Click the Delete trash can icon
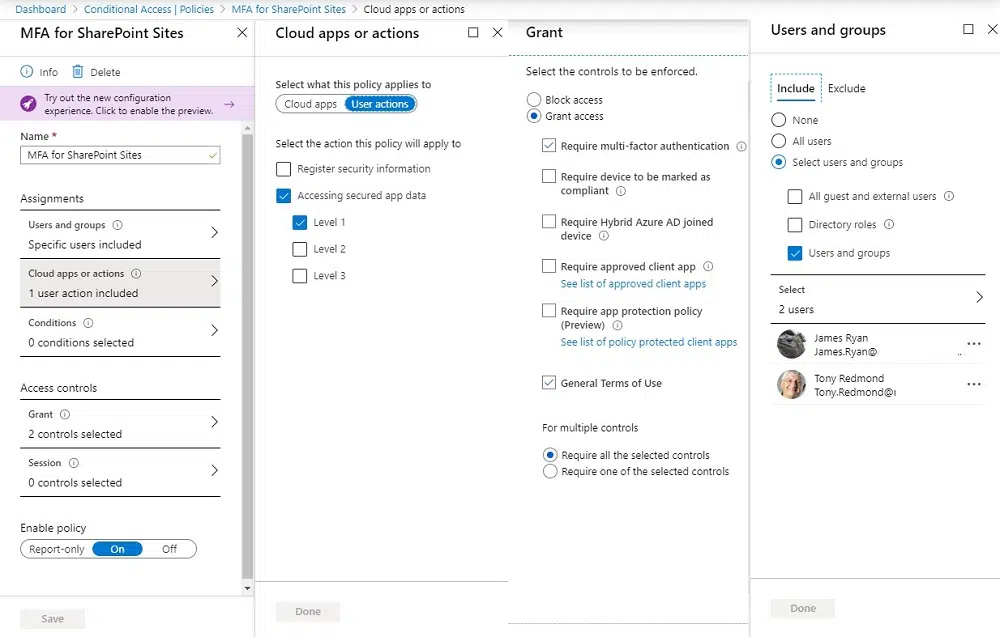 click(x=77, y=71)
